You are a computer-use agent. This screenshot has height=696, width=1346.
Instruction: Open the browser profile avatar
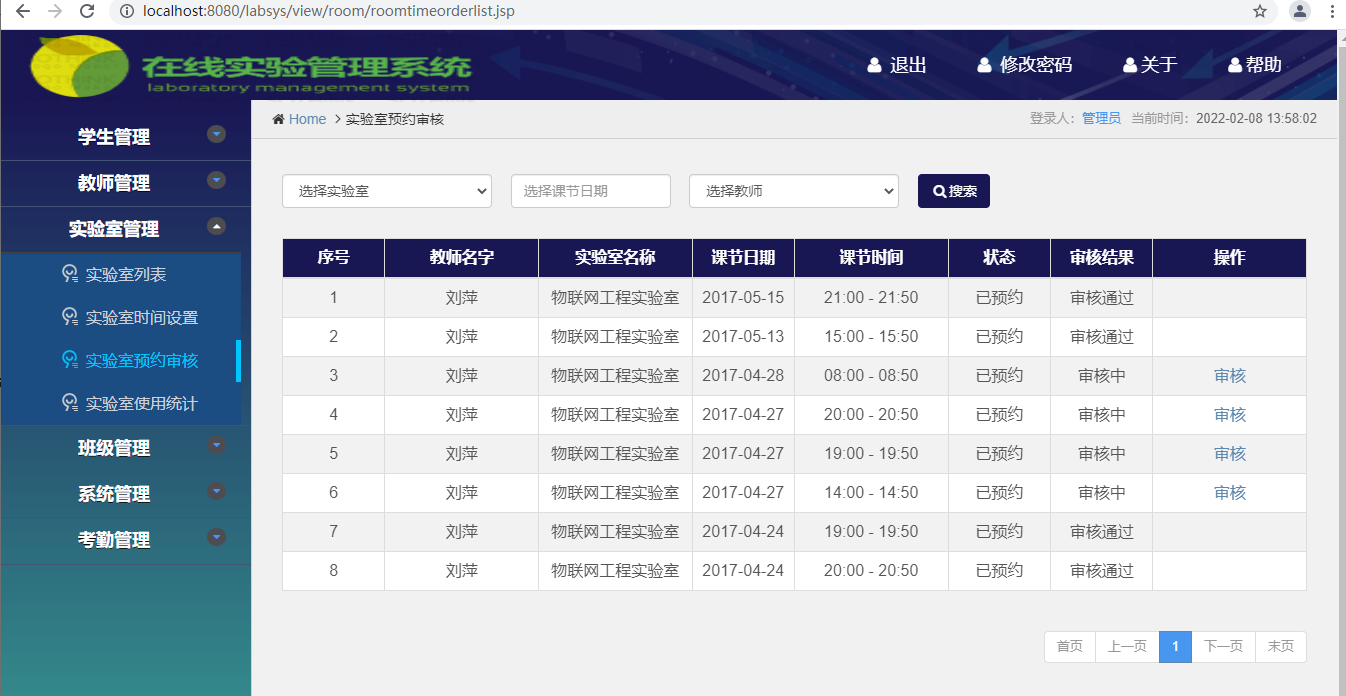(1299, 11)
